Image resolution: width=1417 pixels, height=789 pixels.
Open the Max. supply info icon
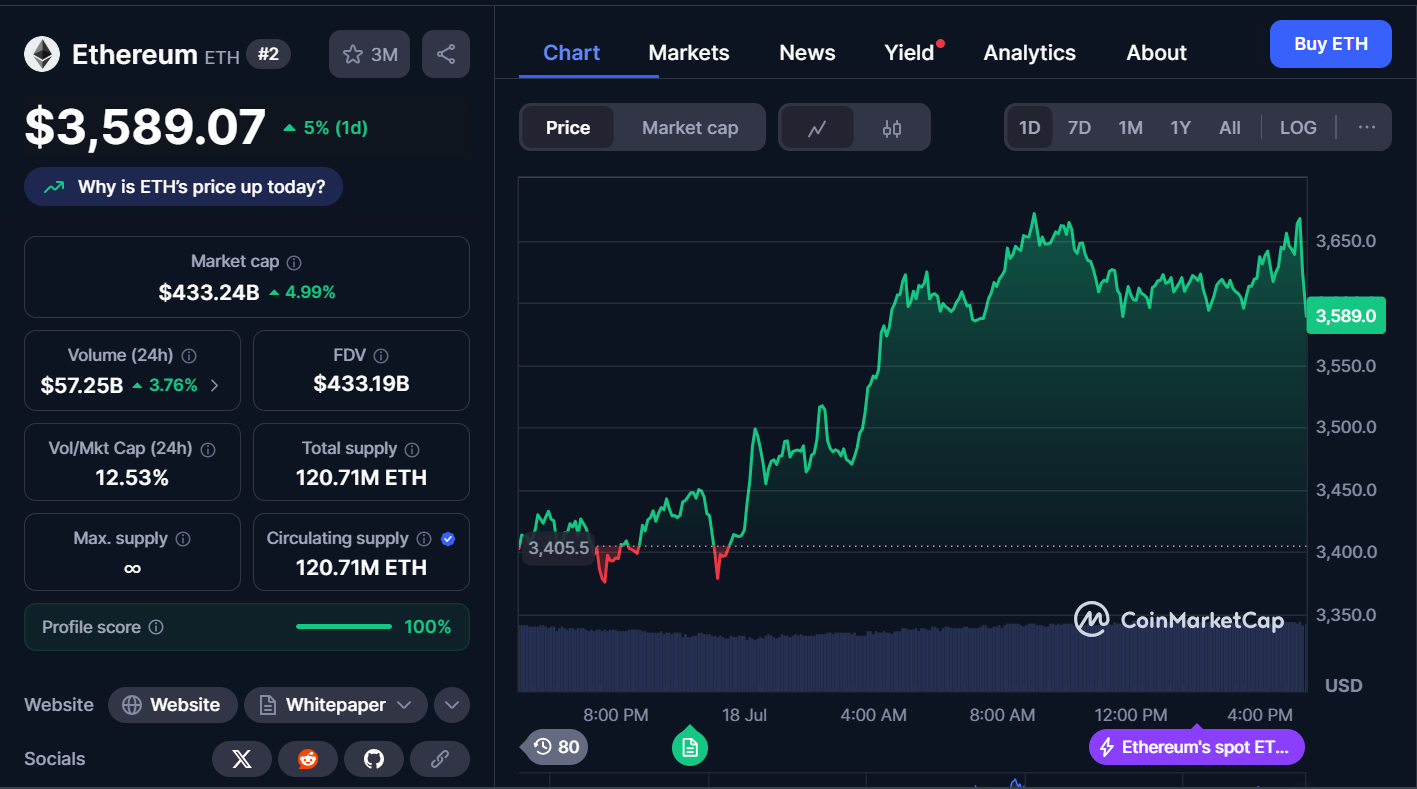(x=183, y=539)
